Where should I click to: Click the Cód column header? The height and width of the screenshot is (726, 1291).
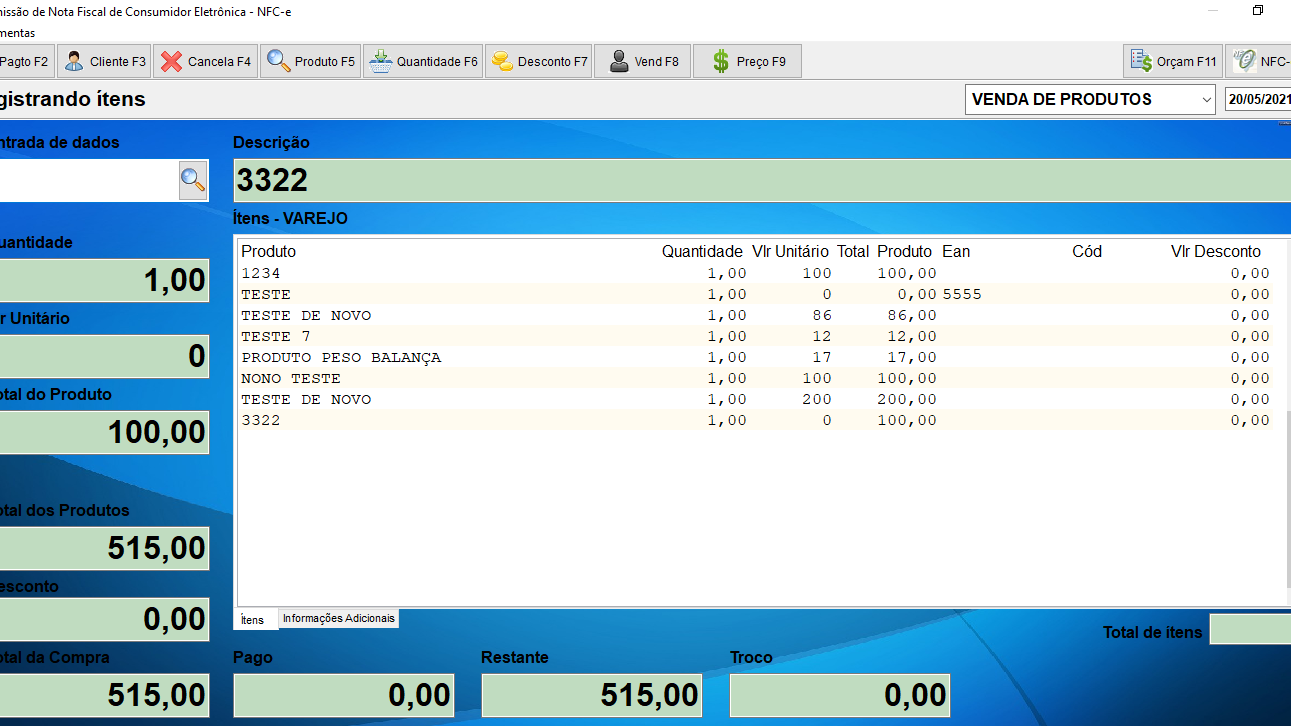tap(1087, 251)
